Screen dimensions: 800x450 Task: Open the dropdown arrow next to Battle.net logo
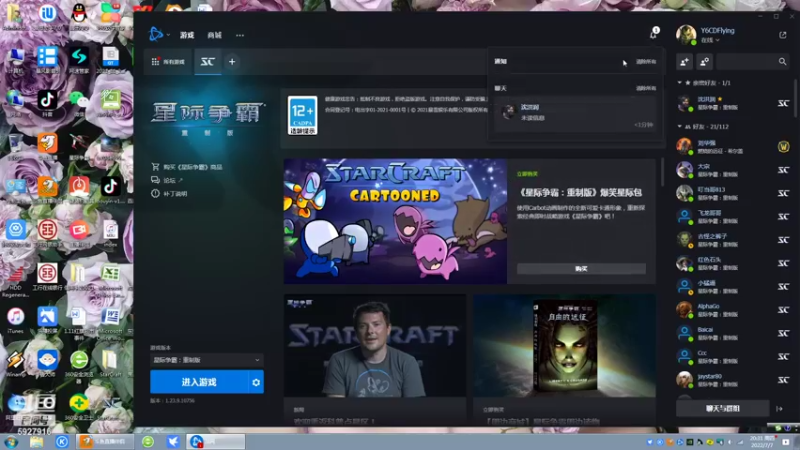tap(168, 35)
